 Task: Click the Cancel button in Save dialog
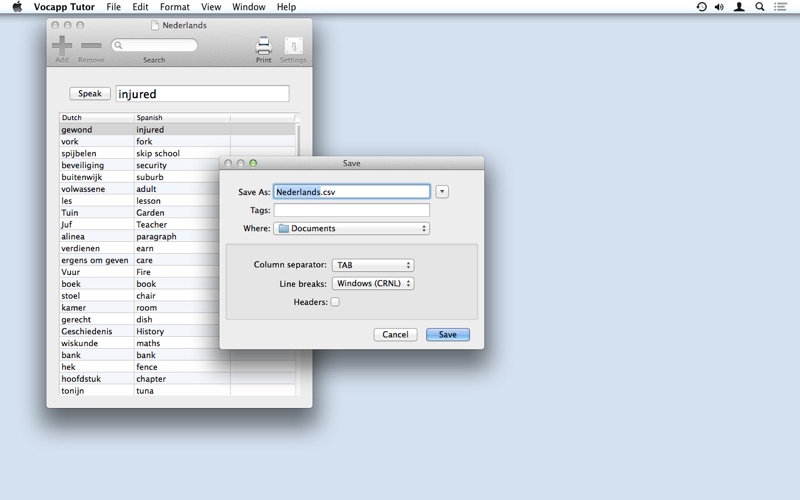pos(395,335)
